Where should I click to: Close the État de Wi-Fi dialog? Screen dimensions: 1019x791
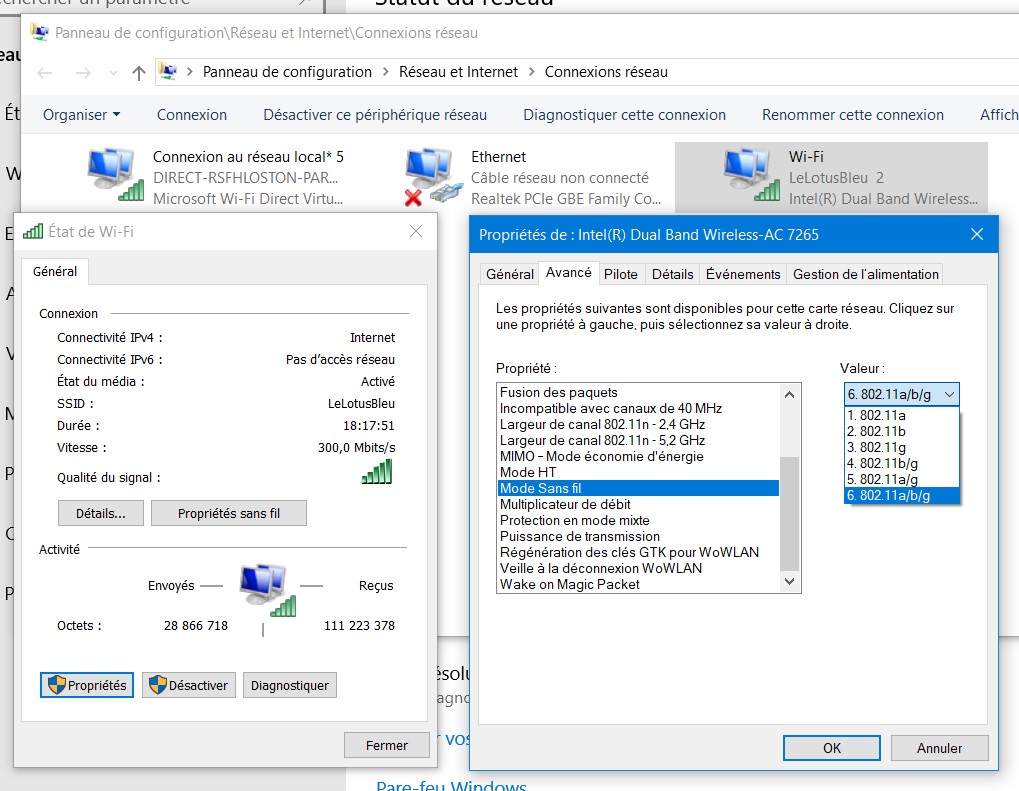416,232
